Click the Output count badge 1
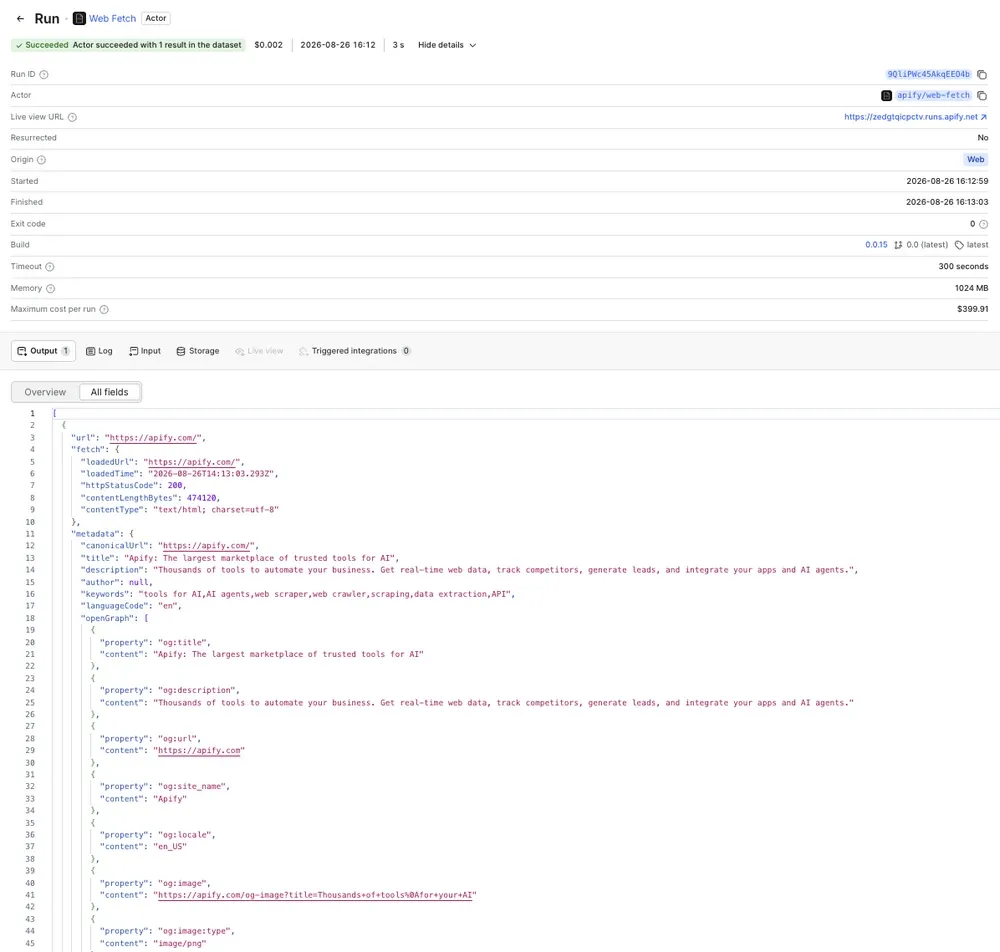1000x952 pixels. click(x=66, y=351)
